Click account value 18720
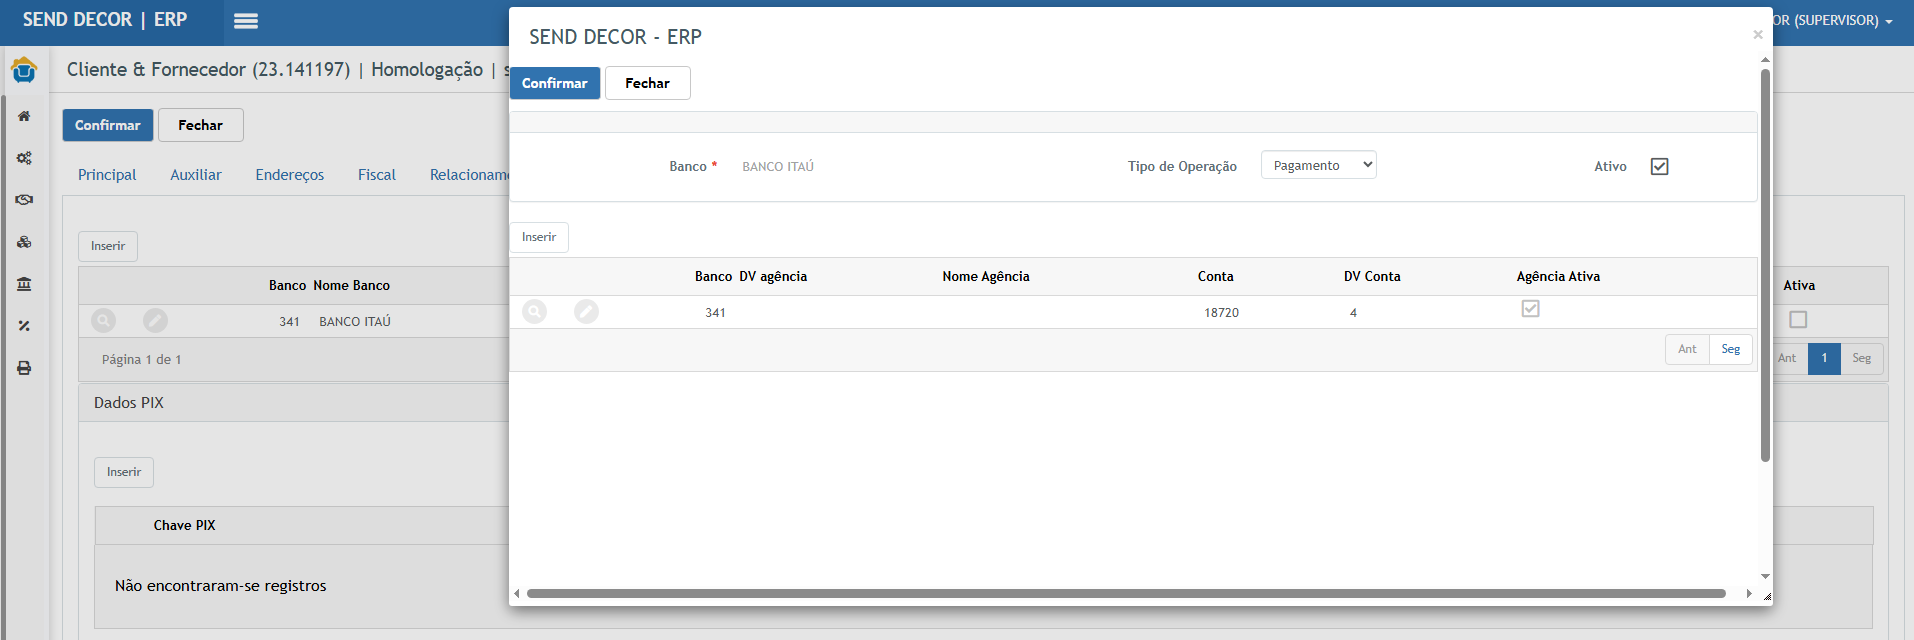Viewport: 1914px width, 640px height. [1221, 313]
